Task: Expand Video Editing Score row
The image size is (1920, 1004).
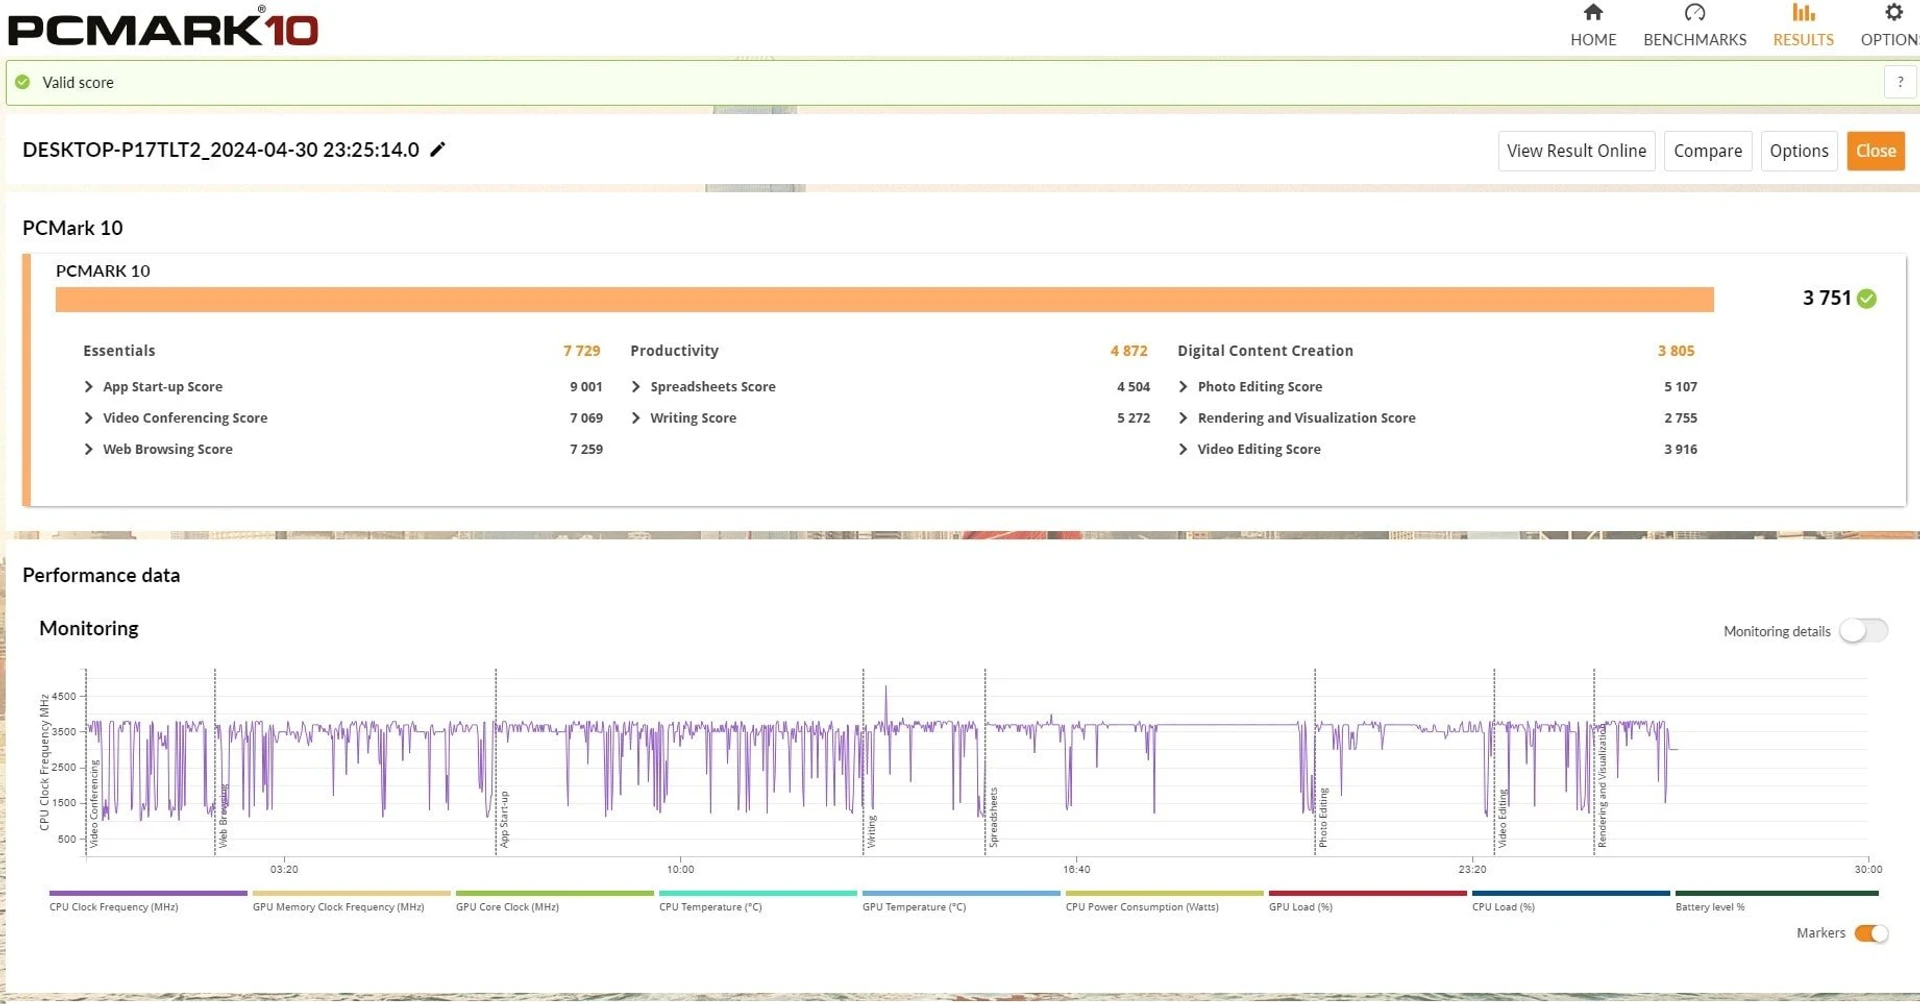Action: coord(1183,449)
